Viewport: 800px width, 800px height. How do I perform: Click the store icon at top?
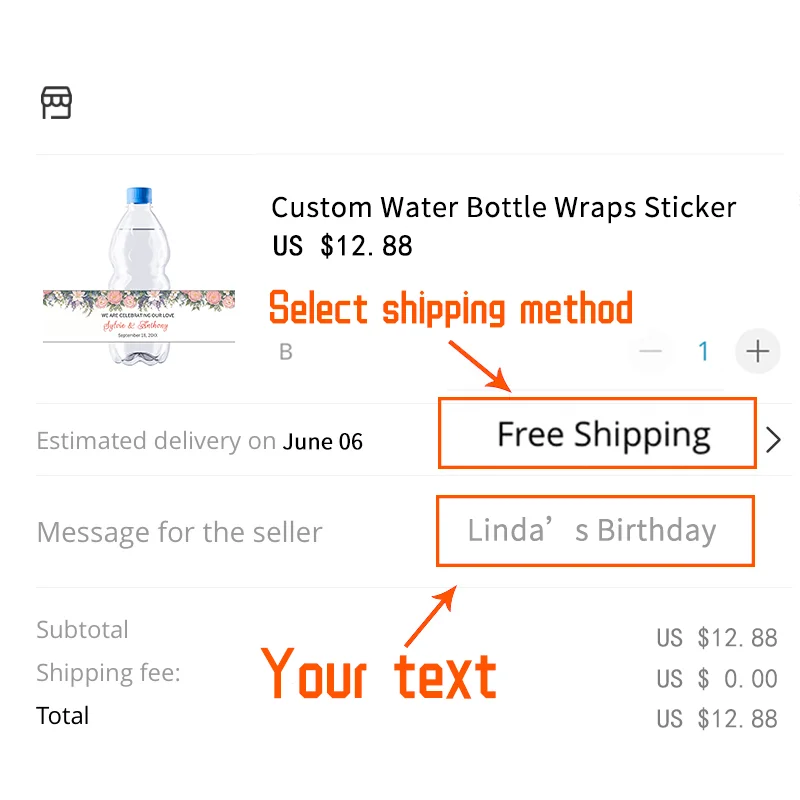(x=56, y=102)
